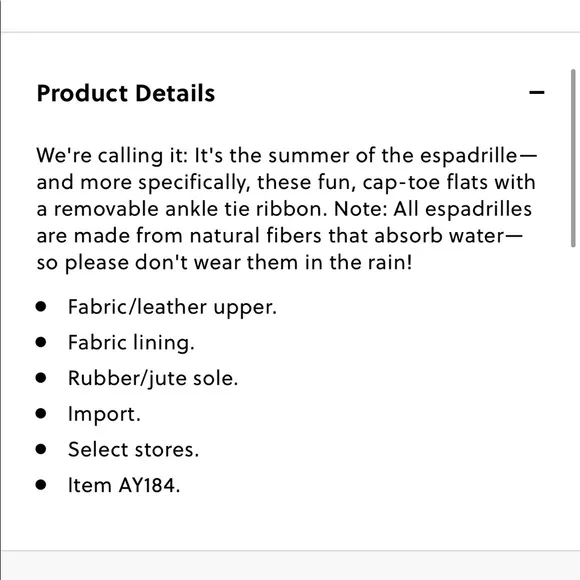Screen dimensions: 580x580
Task: Click the bullet dot beside Import
Action: [x=41, y=414]
